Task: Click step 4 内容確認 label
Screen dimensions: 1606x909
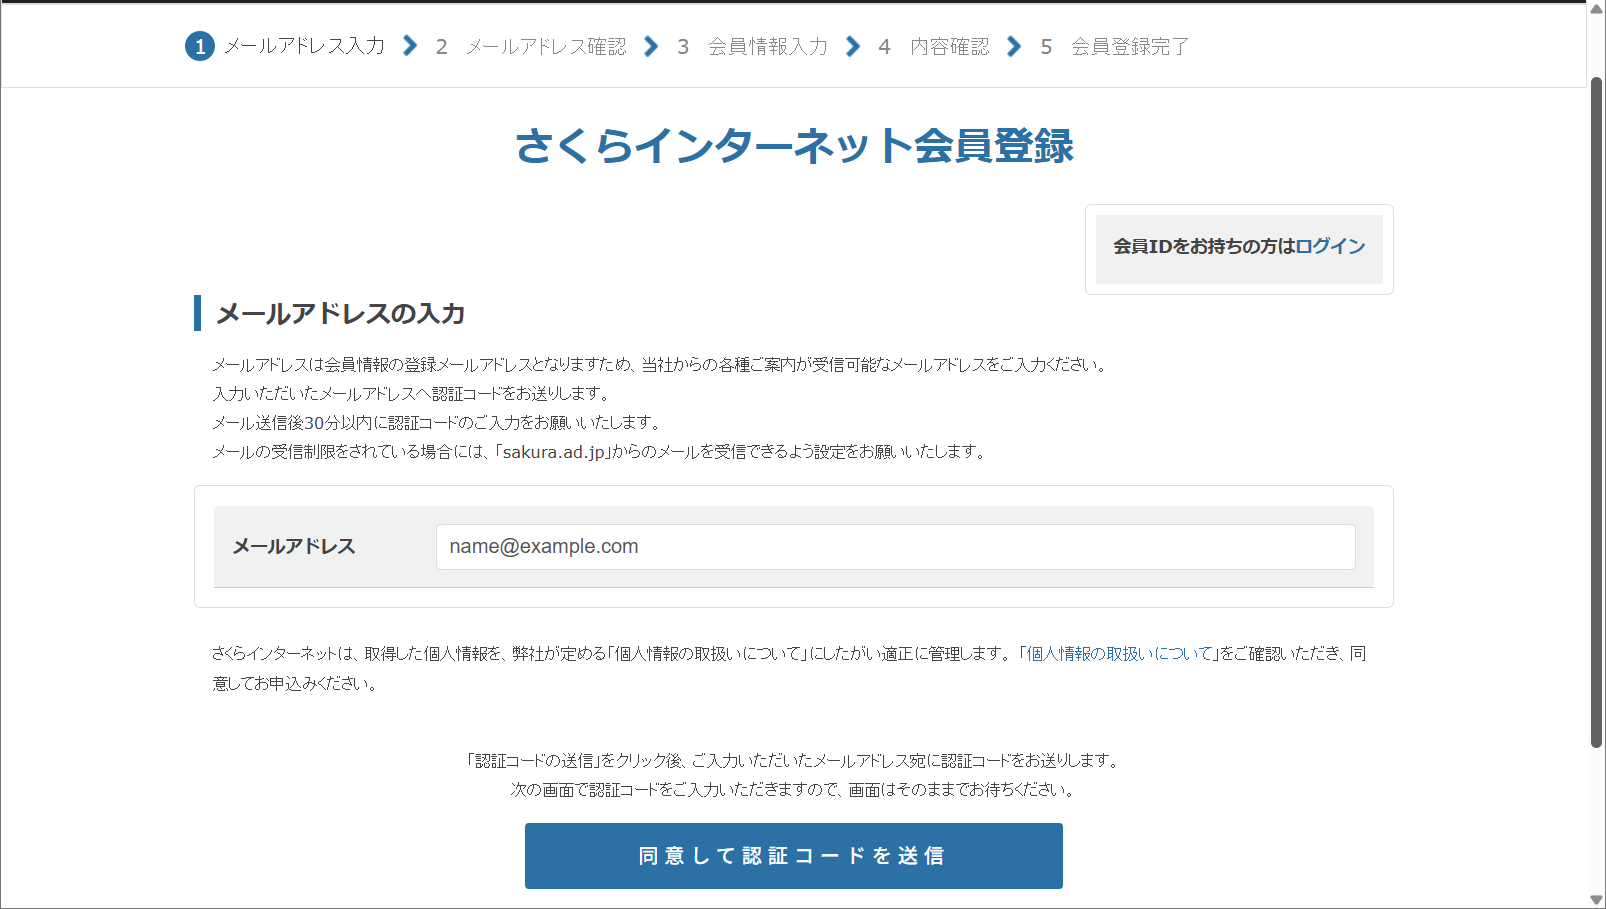Action: pos(949,47)
